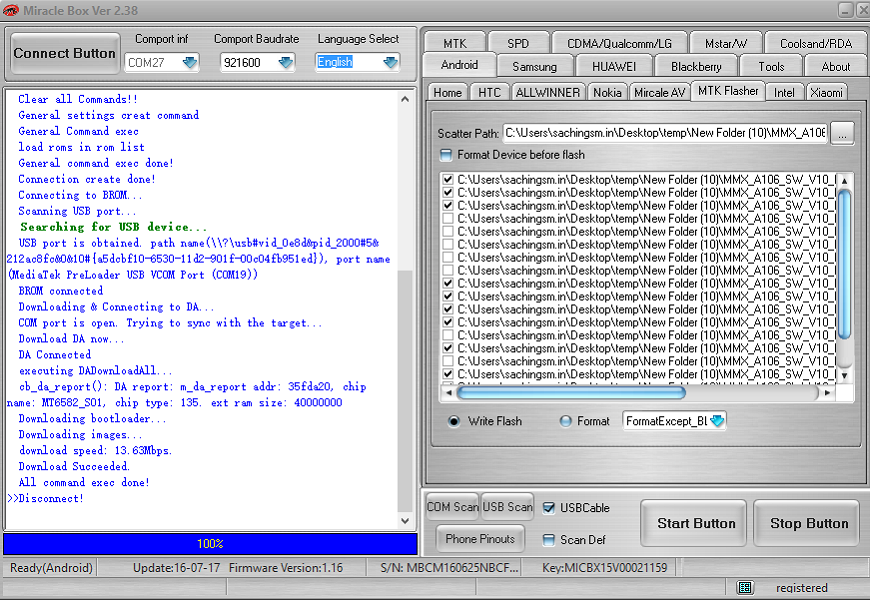The image size is (870, 600).
Task: Select the Write Flash radio button
Action: click(x=453, y=421)
